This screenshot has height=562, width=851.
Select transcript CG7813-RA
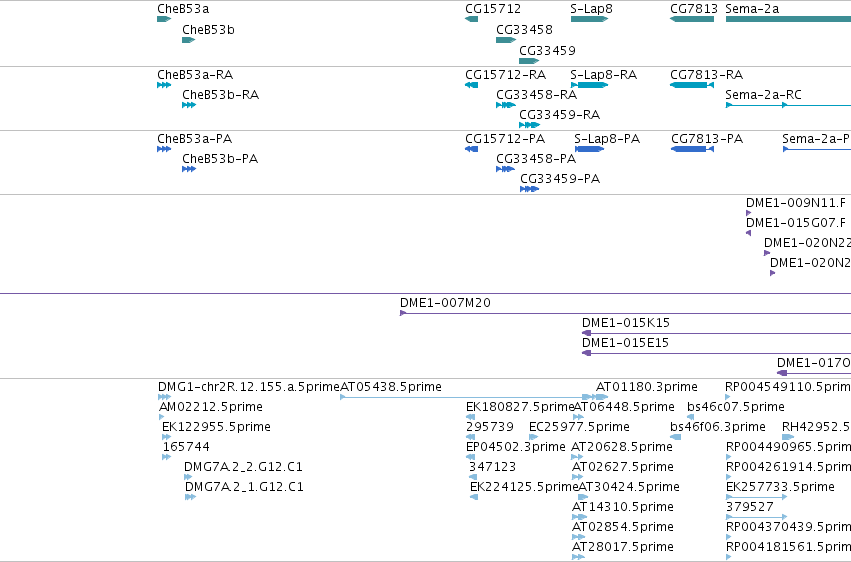pos(706,75)
